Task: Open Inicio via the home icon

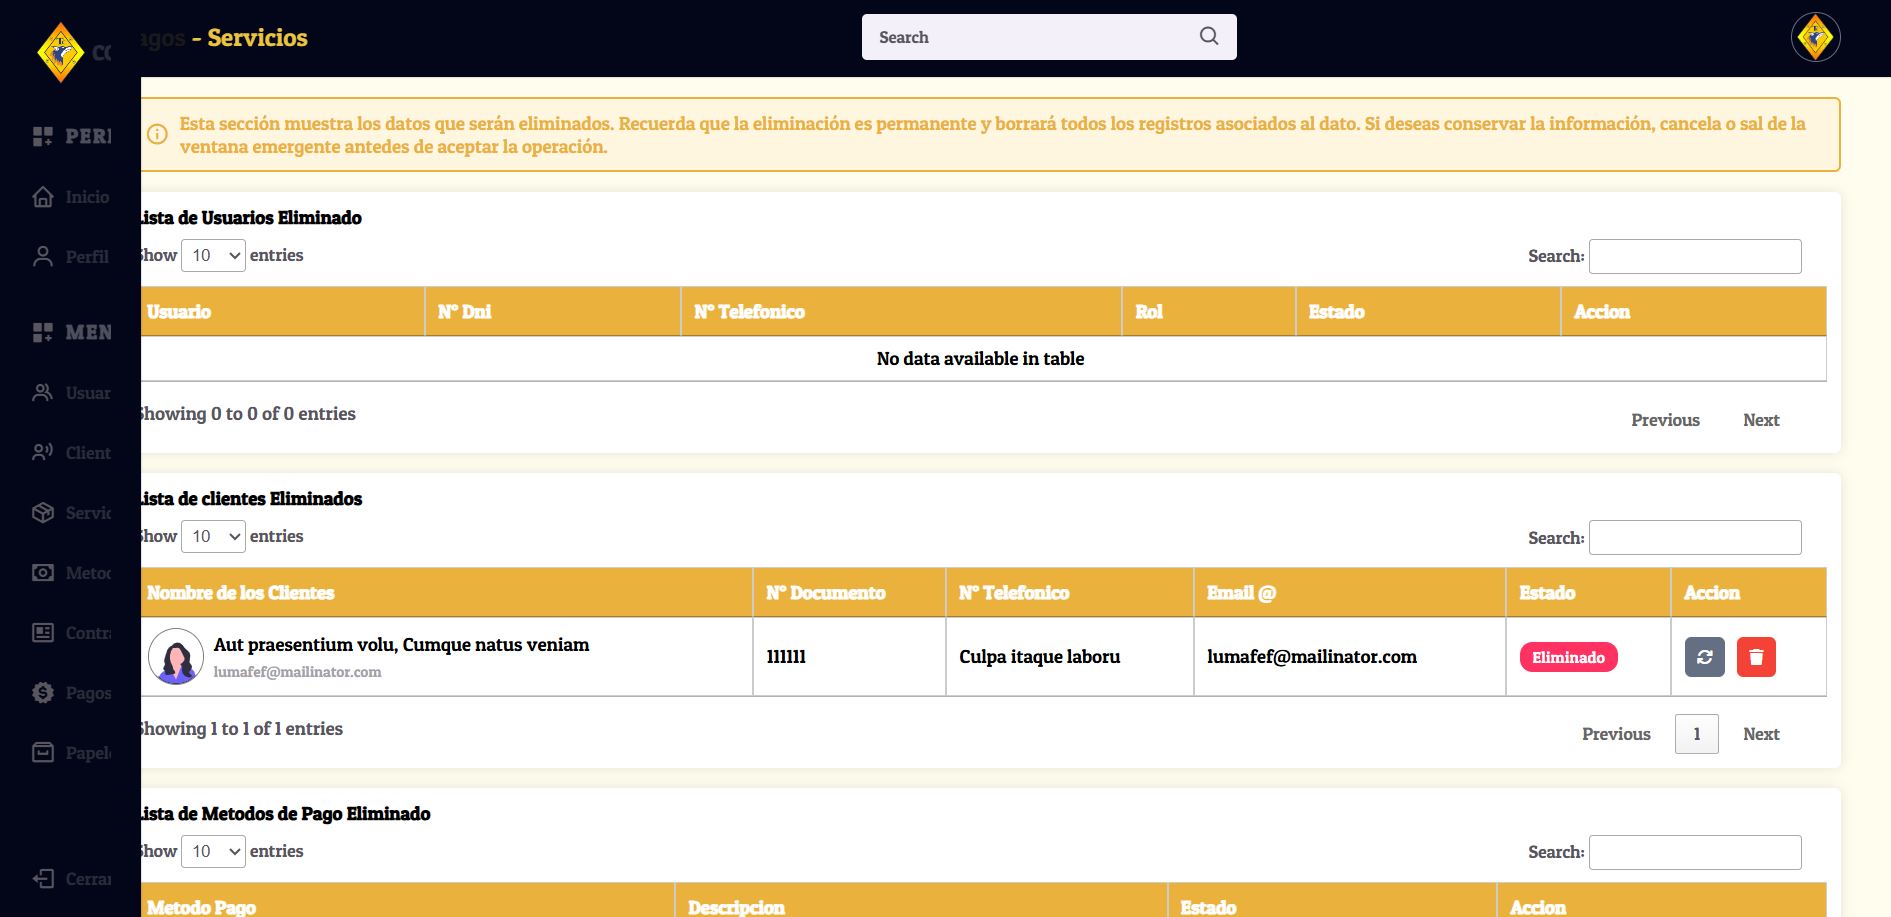Action: (43, 197)
